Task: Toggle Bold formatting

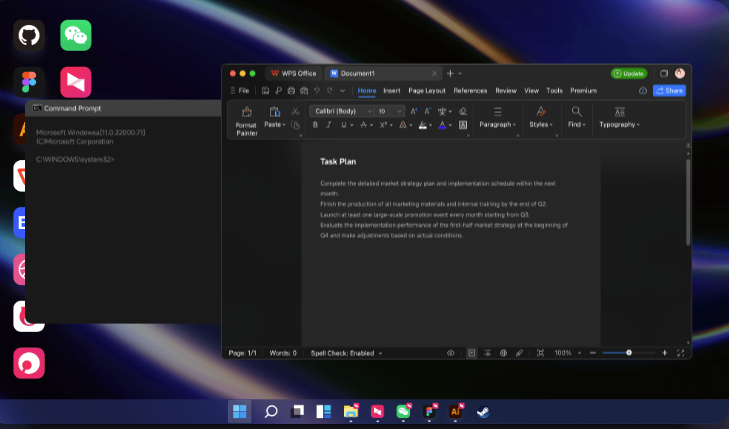Action: [x=315, y=125]
